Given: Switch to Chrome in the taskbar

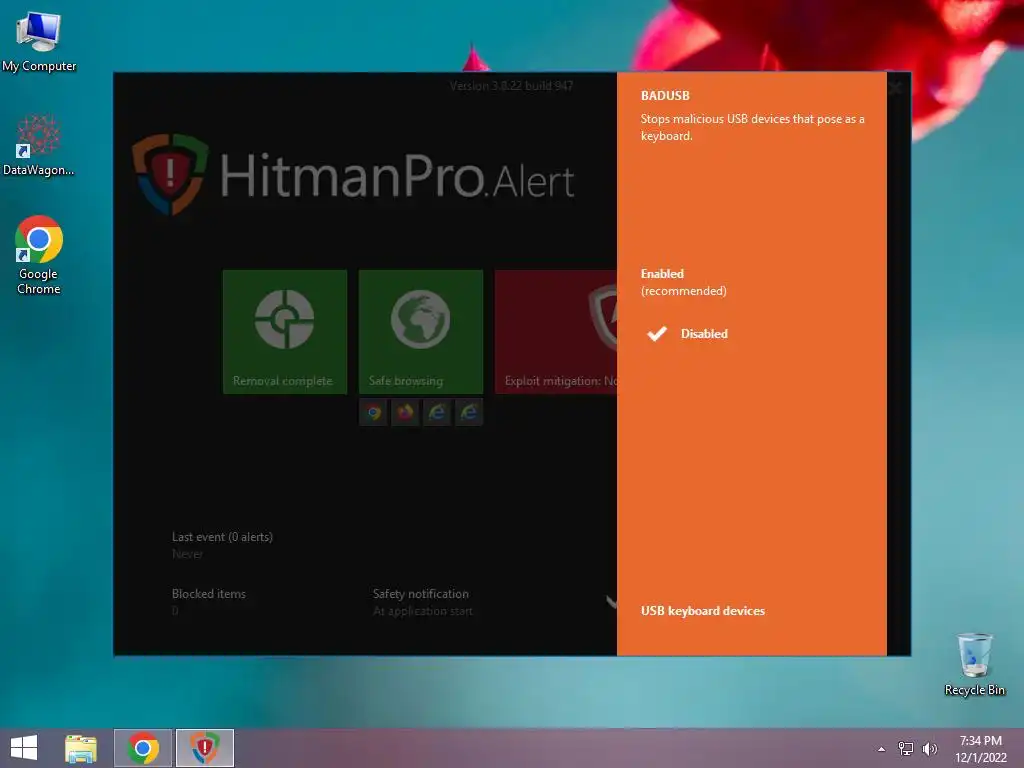Looking at the screenshot, I should point(143,748).
